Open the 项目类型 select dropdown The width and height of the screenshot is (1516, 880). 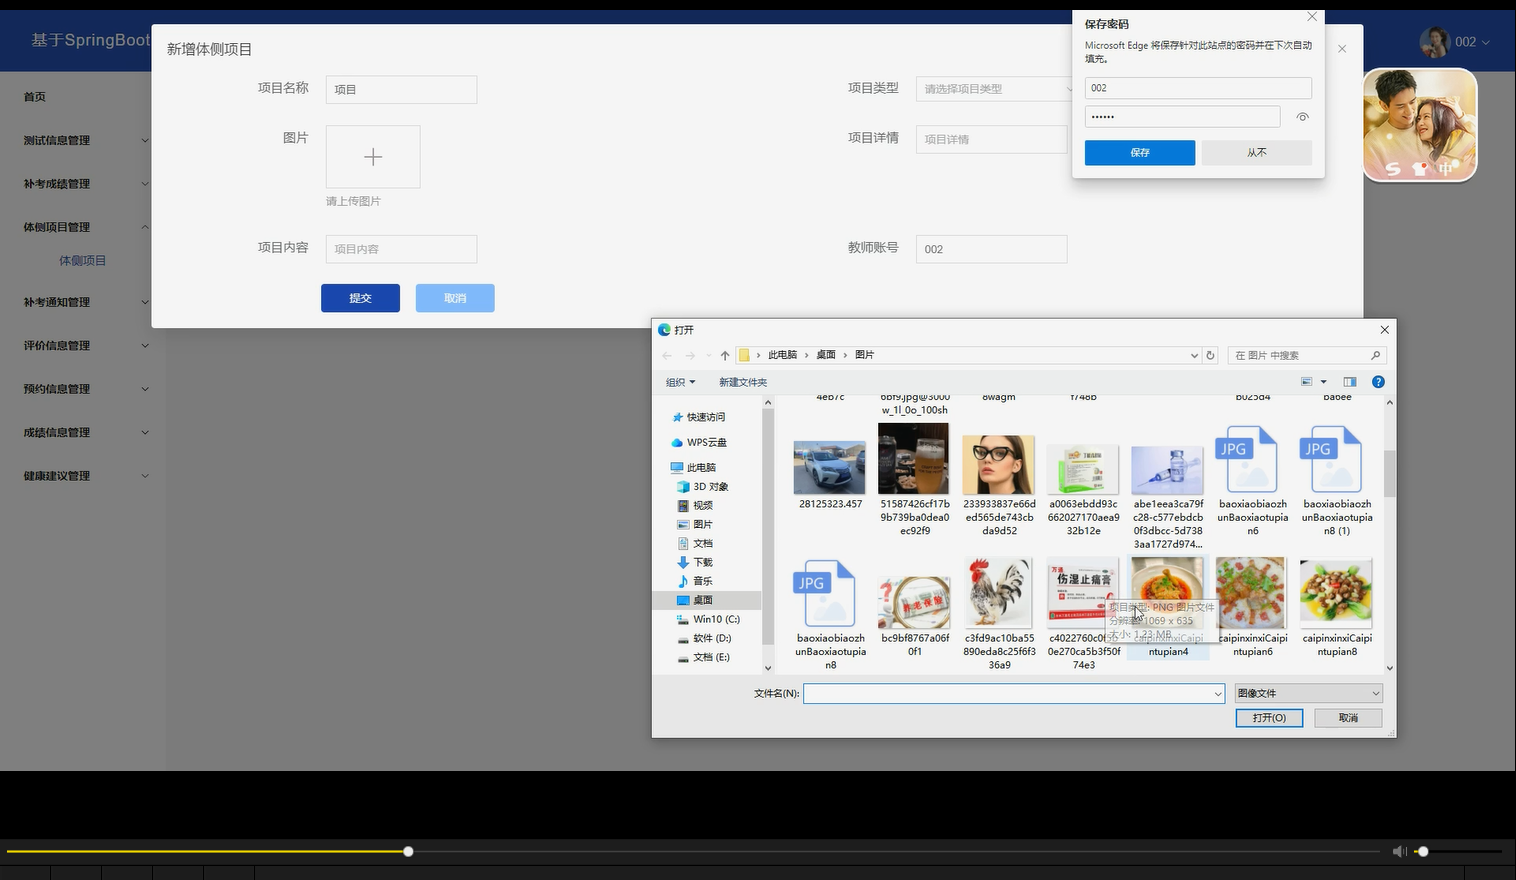coord(994,89)
